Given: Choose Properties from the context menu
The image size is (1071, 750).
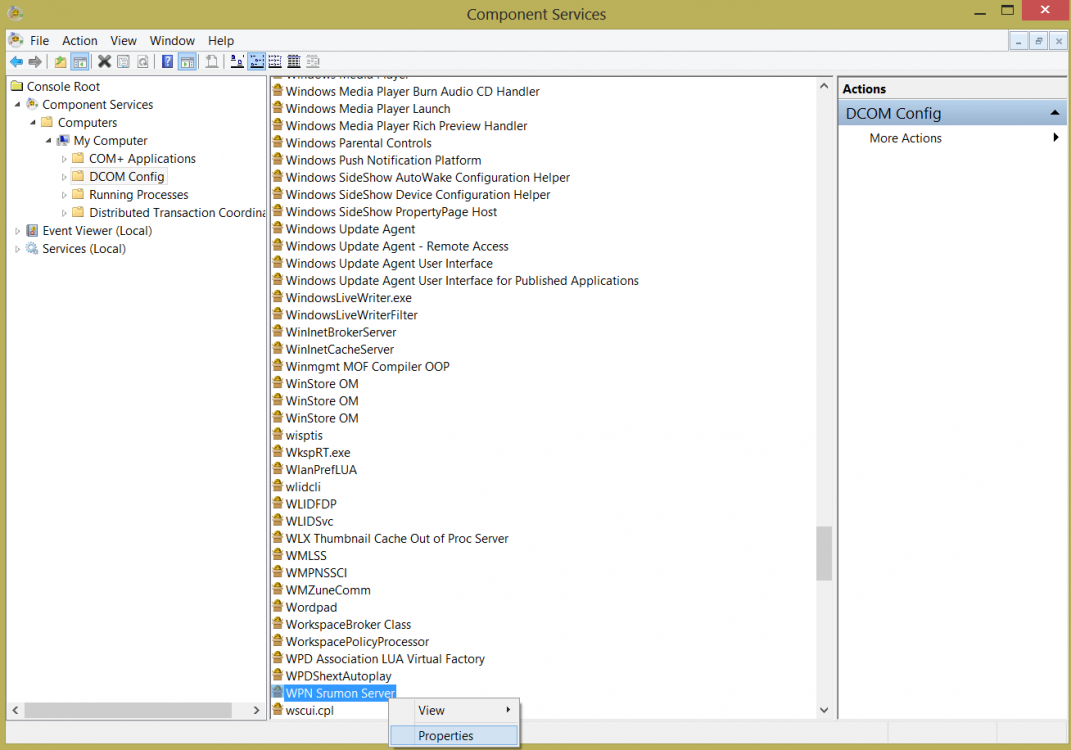Looking at the screenshot, I should (454, 736).
